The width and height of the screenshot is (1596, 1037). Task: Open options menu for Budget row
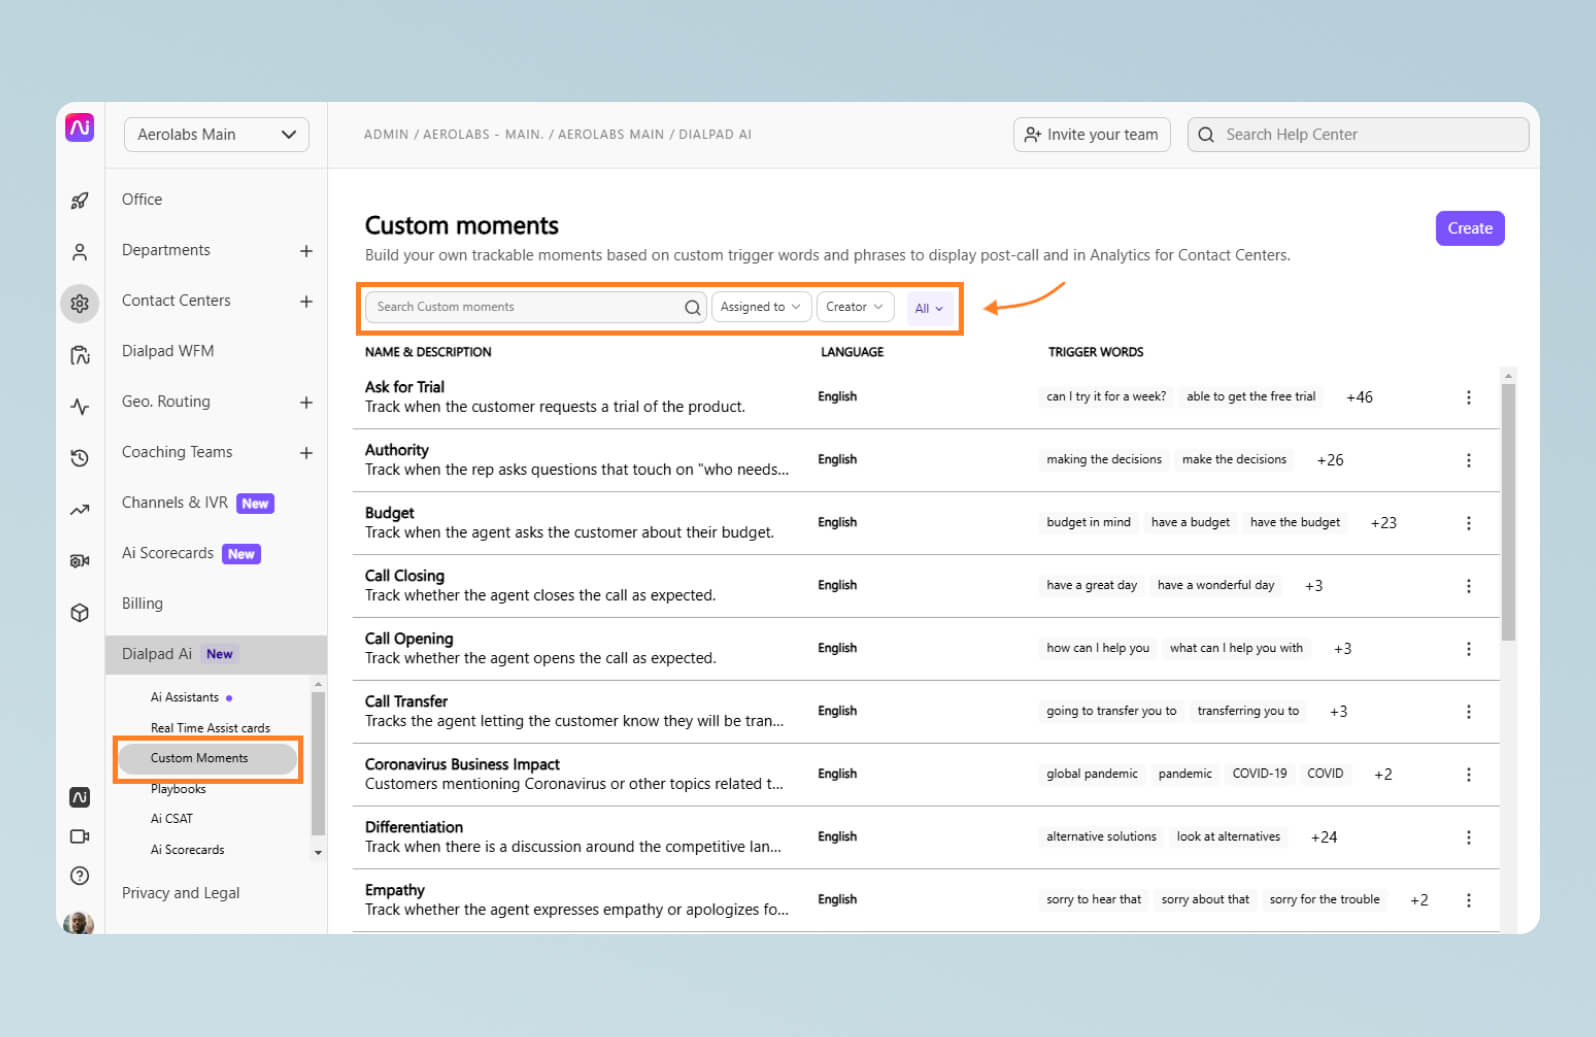[1468, 523]
